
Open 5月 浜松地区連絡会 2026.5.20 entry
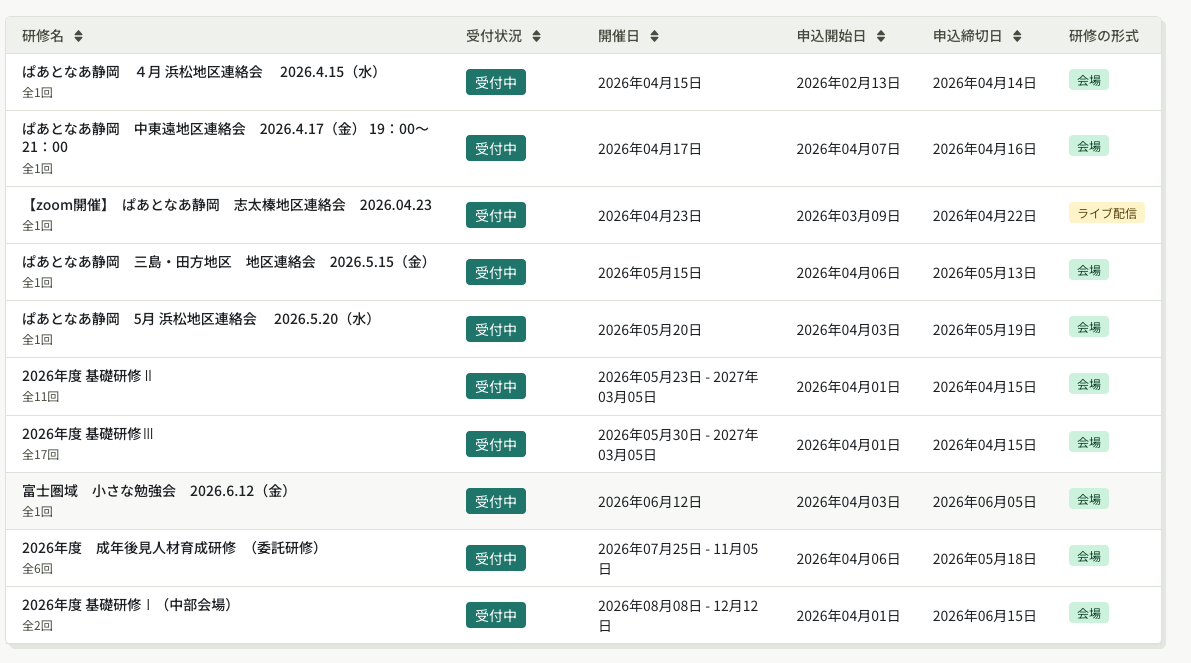tap(197, 319)
